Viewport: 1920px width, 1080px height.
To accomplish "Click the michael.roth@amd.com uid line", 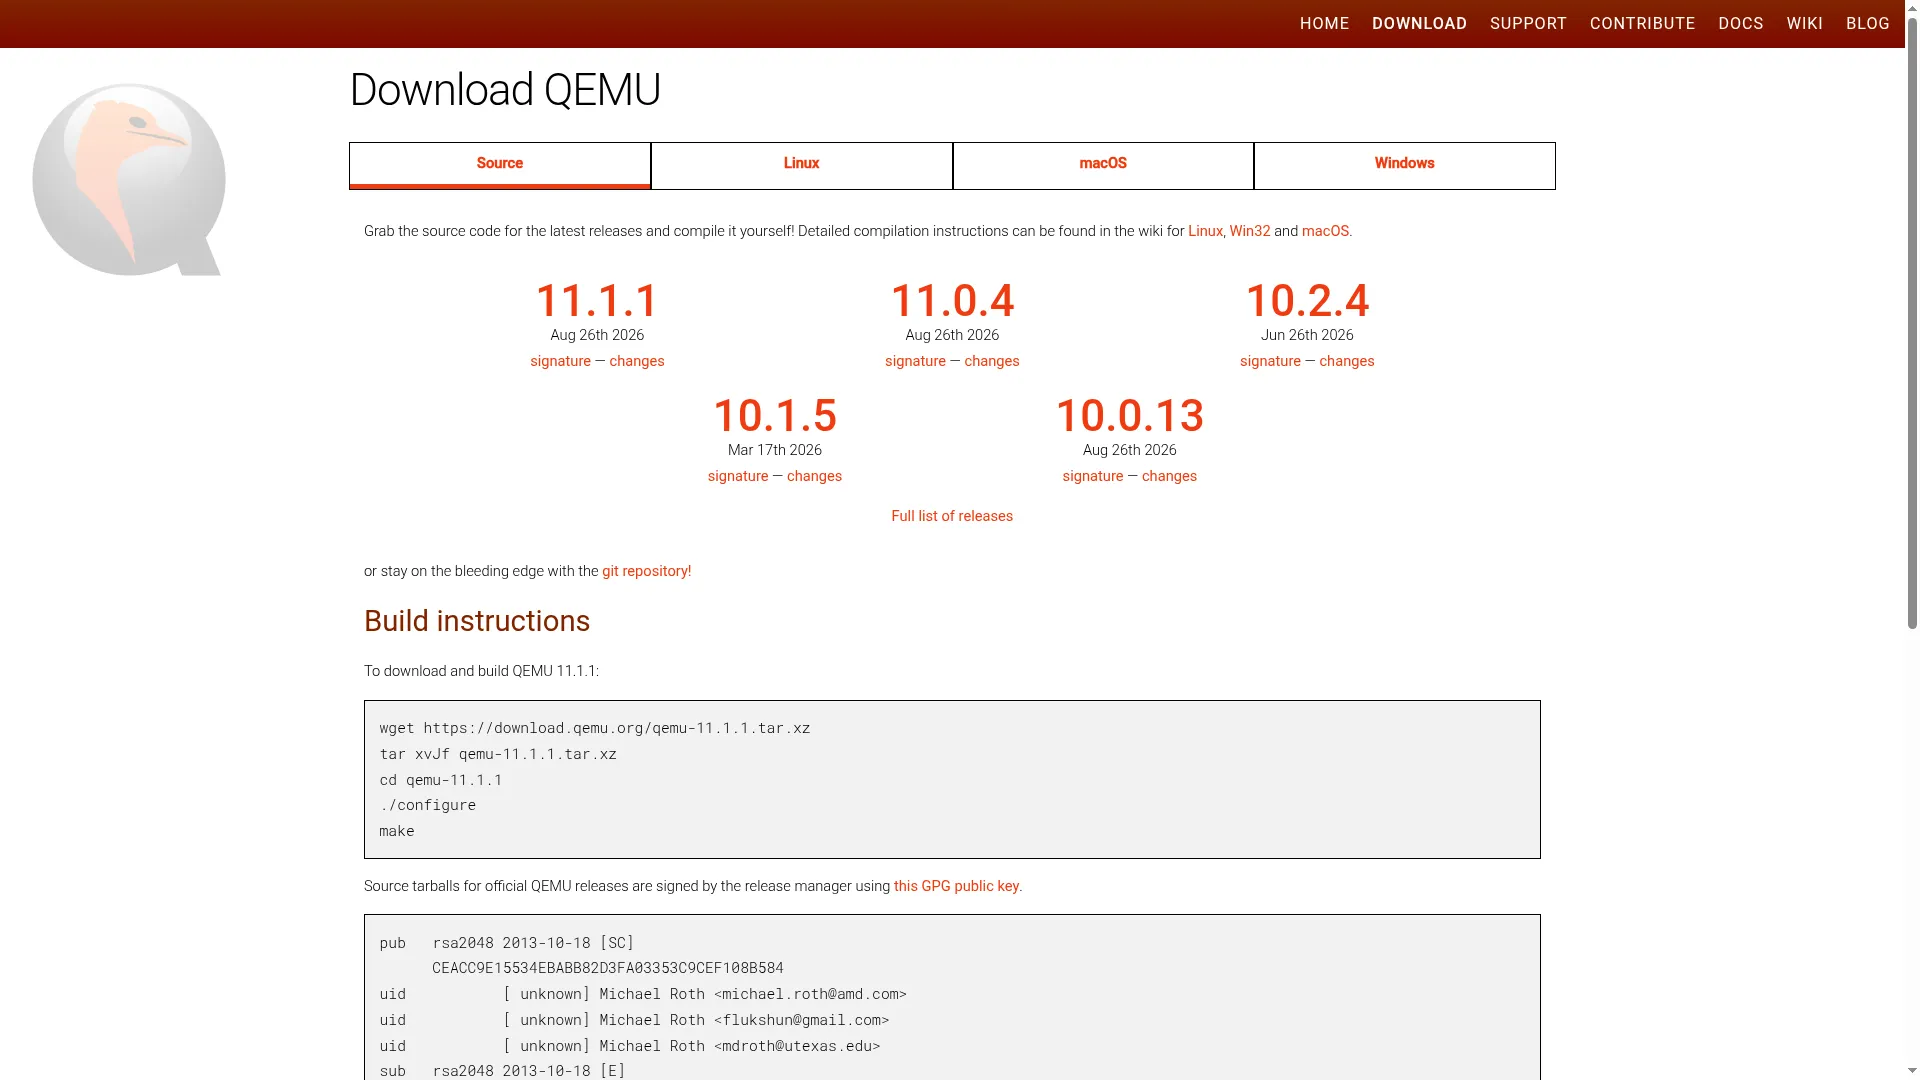I will coord(643,994).
